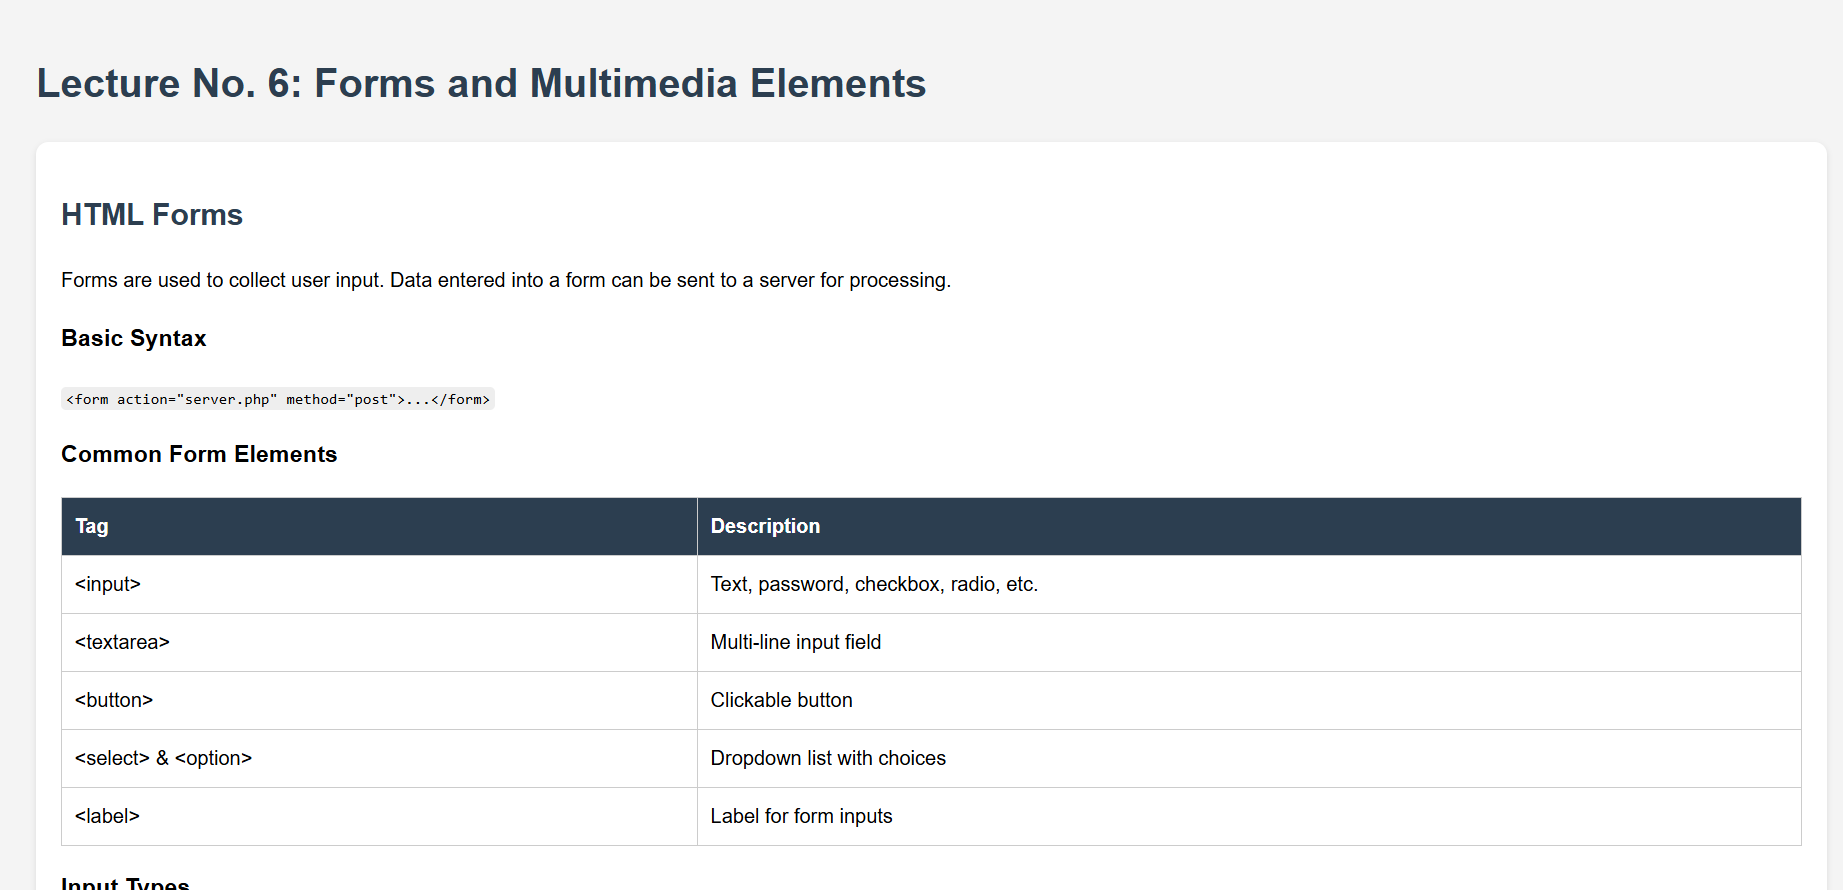1843x890 pixels.
Task: Click the HTML Forms section heading
Action: coord(152,215)
